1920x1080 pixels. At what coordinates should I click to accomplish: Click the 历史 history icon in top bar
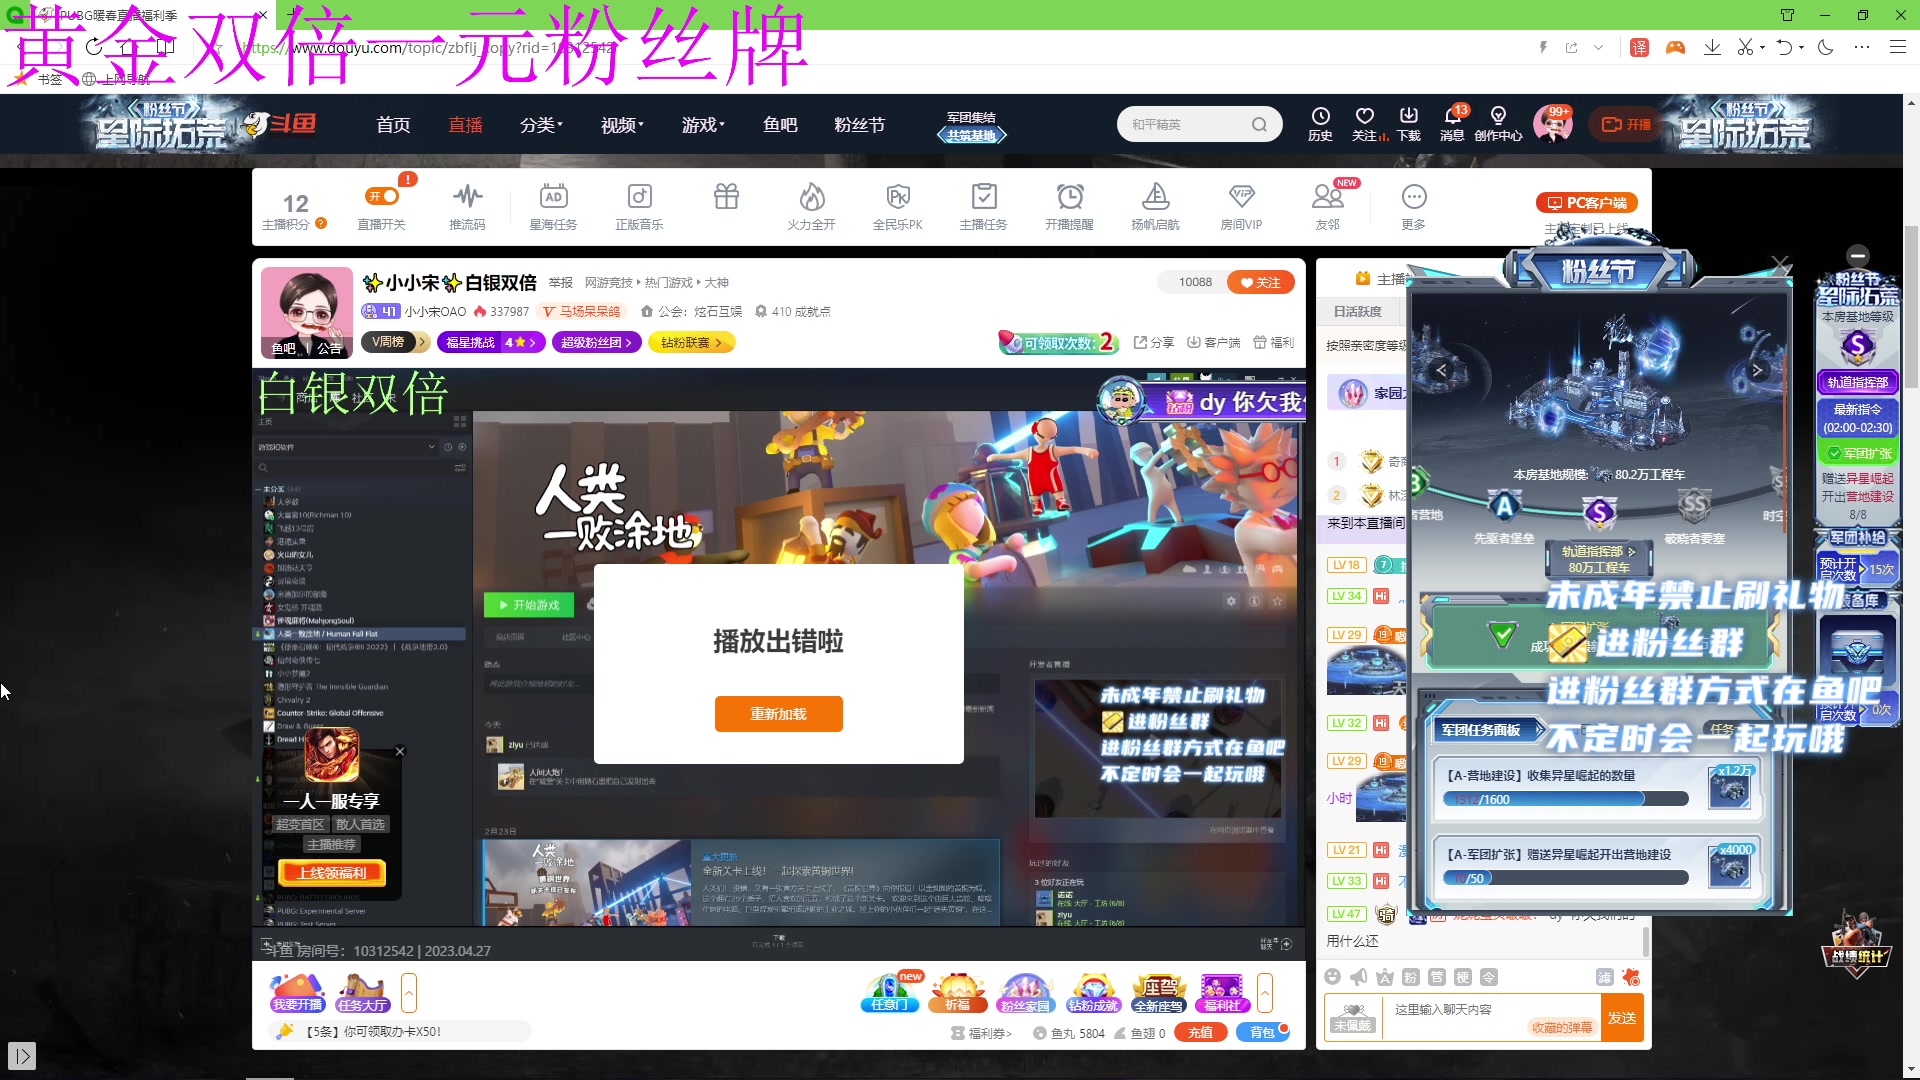coord(1321,122)
